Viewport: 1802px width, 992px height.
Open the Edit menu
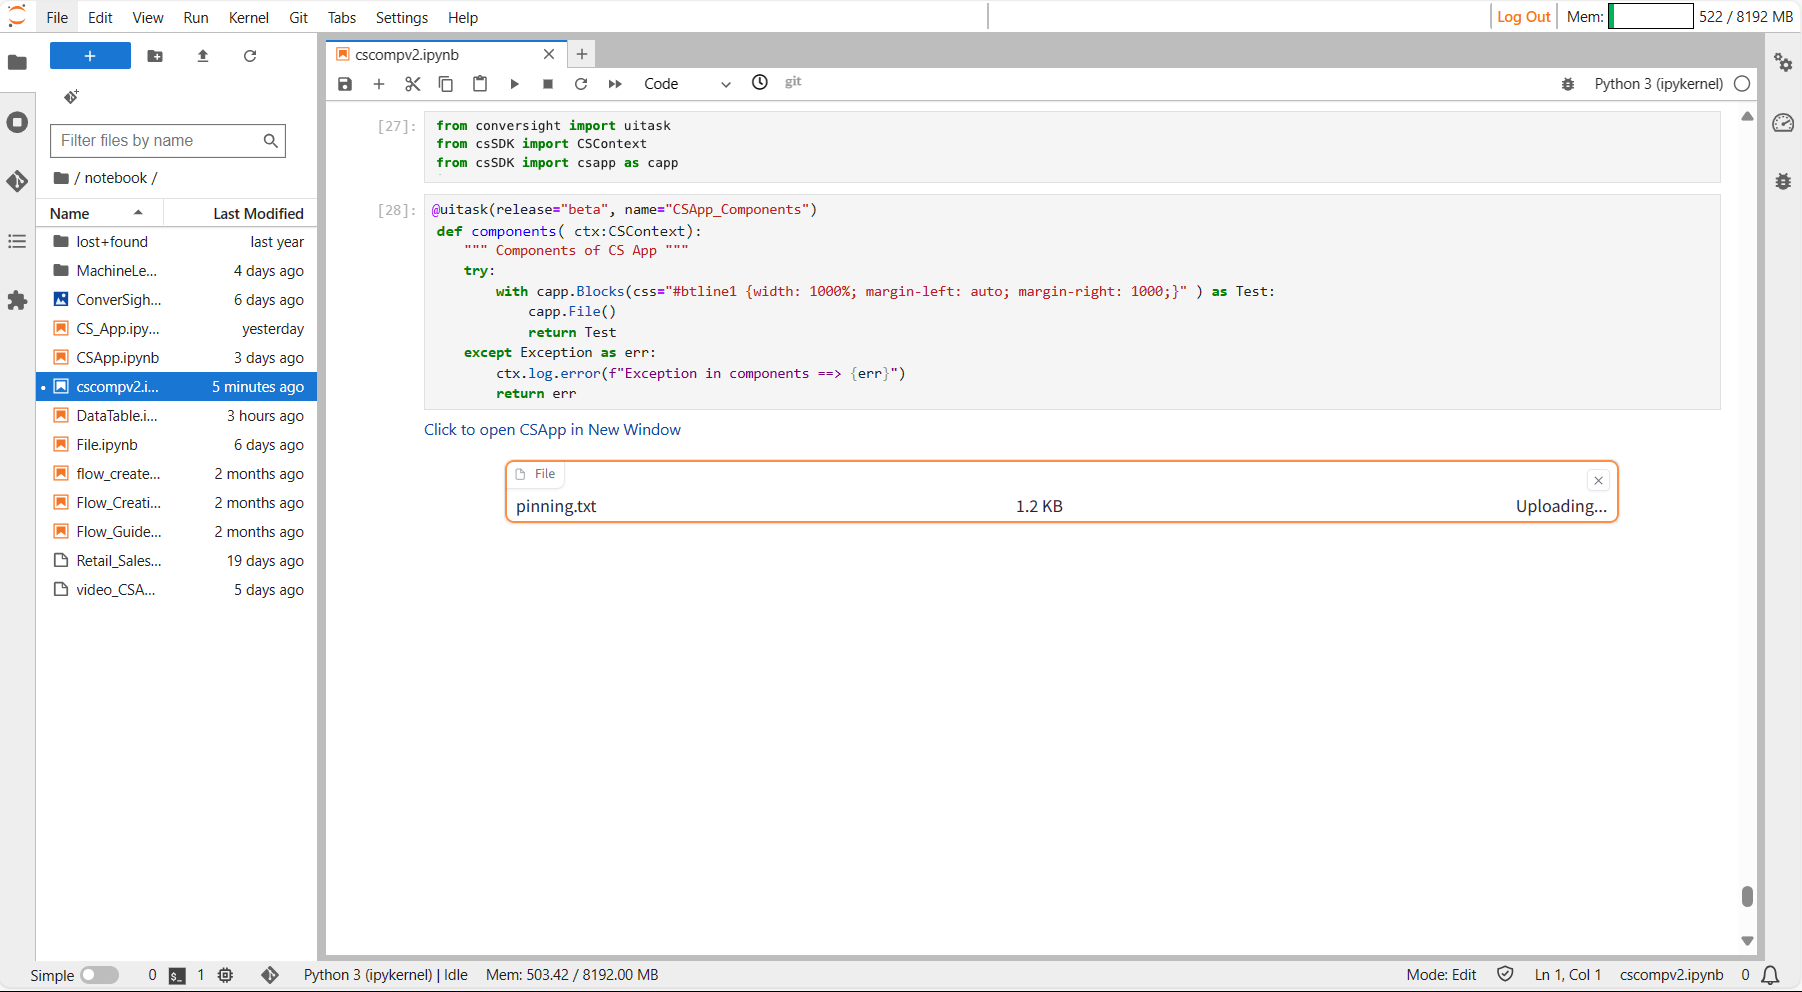click(x=100, y=17)
